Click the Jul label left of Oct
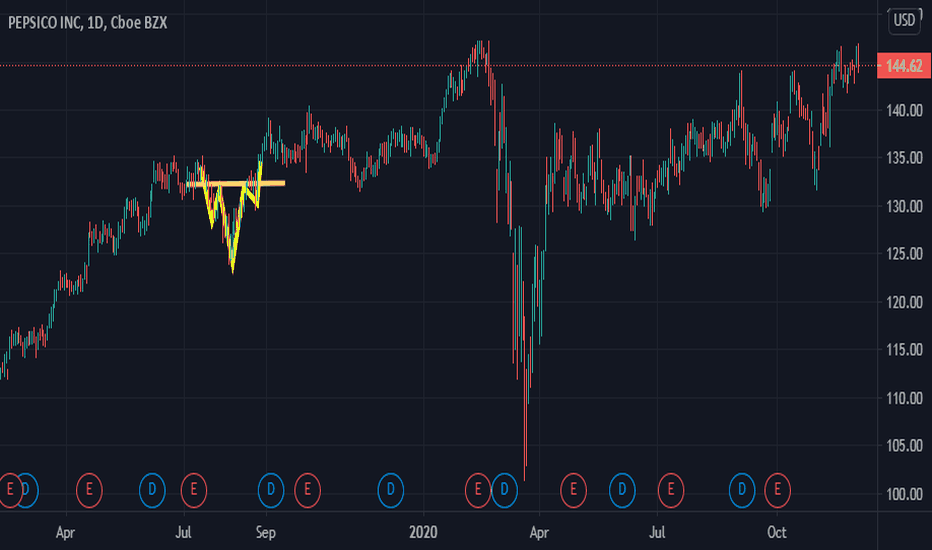Screen dimensions: 932x550 coord(657,532)
